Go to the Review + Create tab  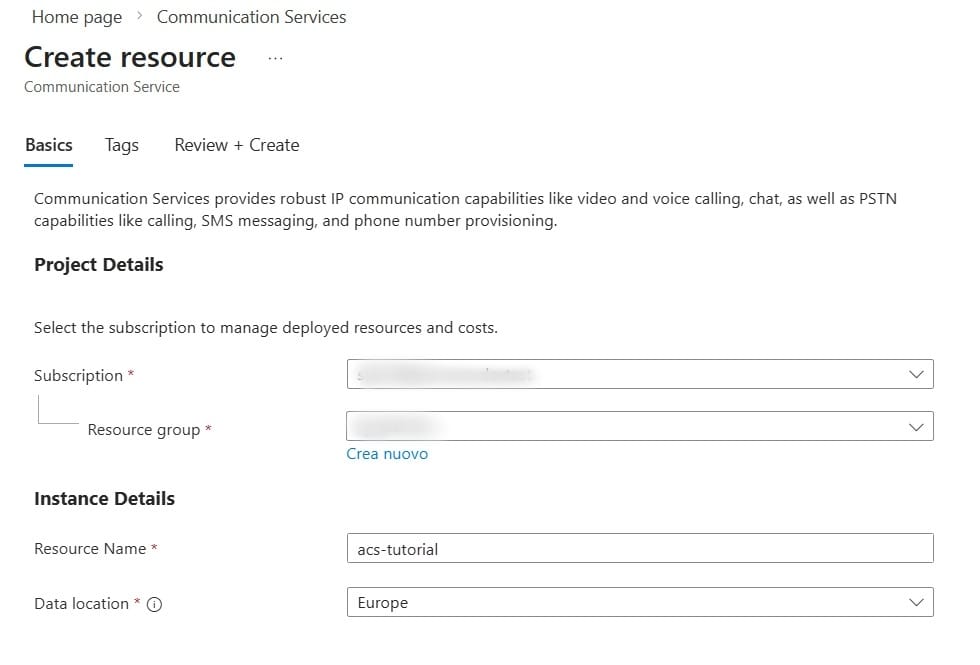click(x=236, y=145)
